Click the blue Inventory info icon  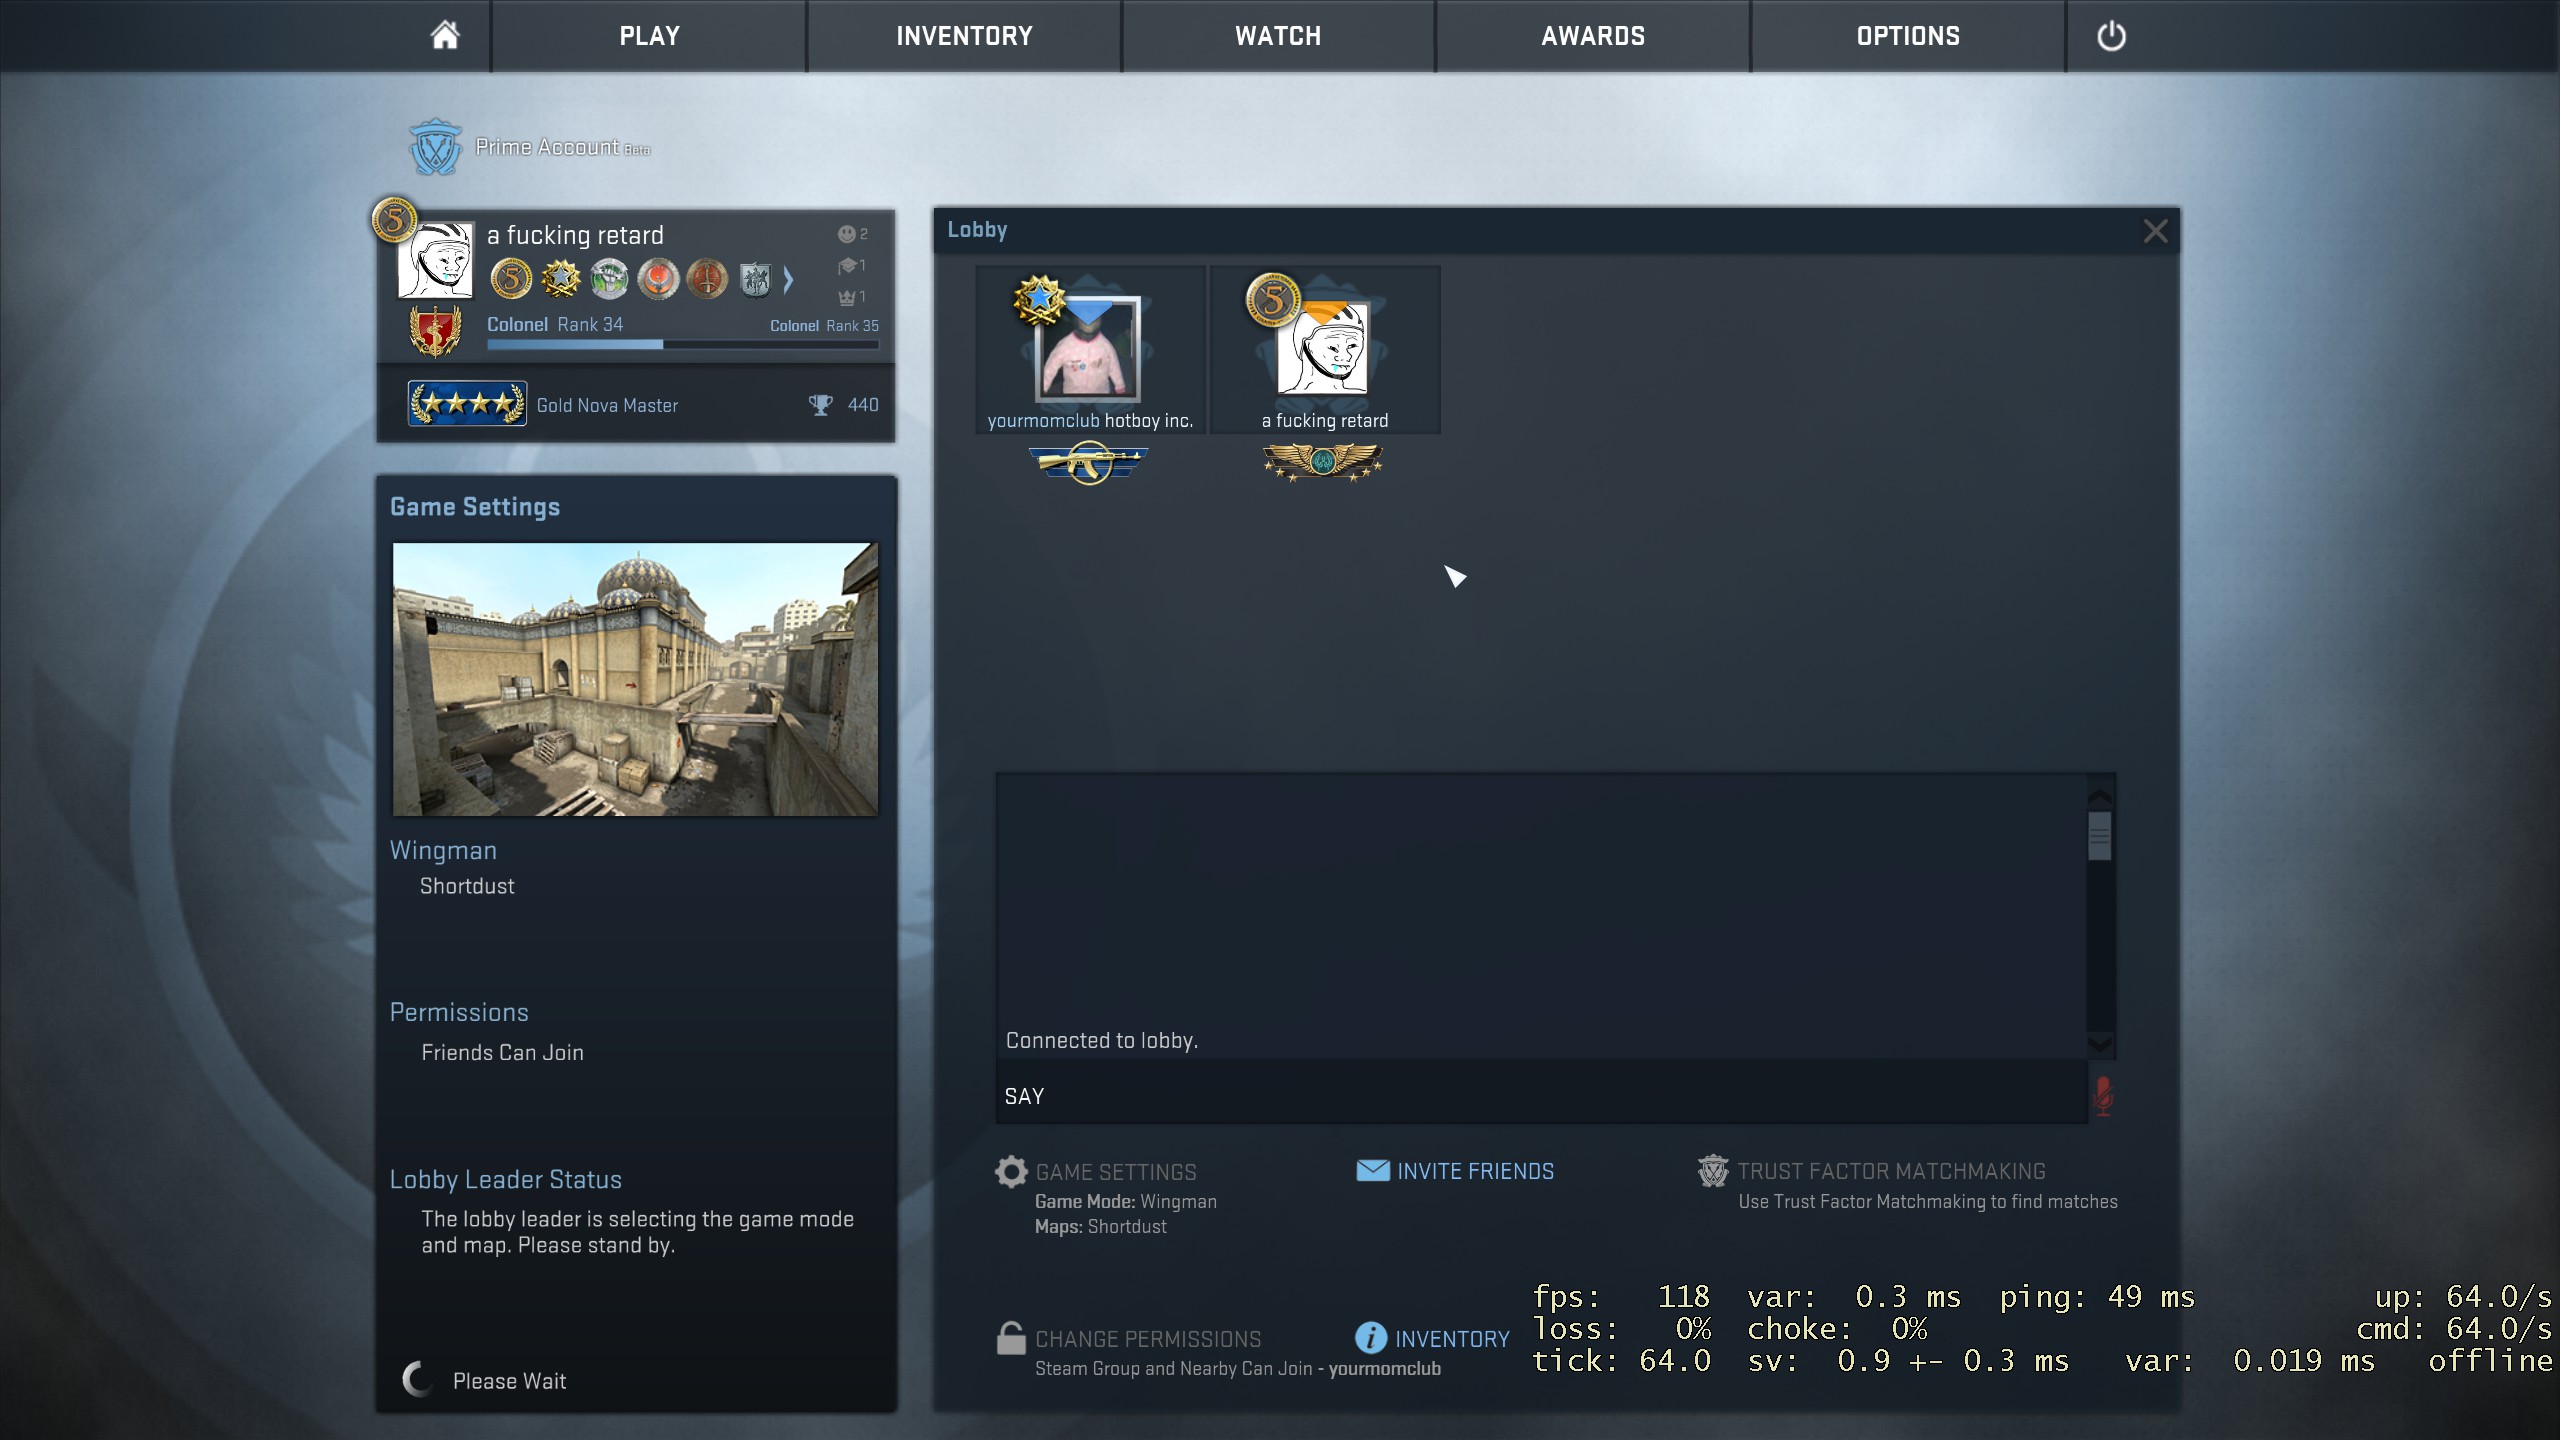[x=1370, y=1338]
